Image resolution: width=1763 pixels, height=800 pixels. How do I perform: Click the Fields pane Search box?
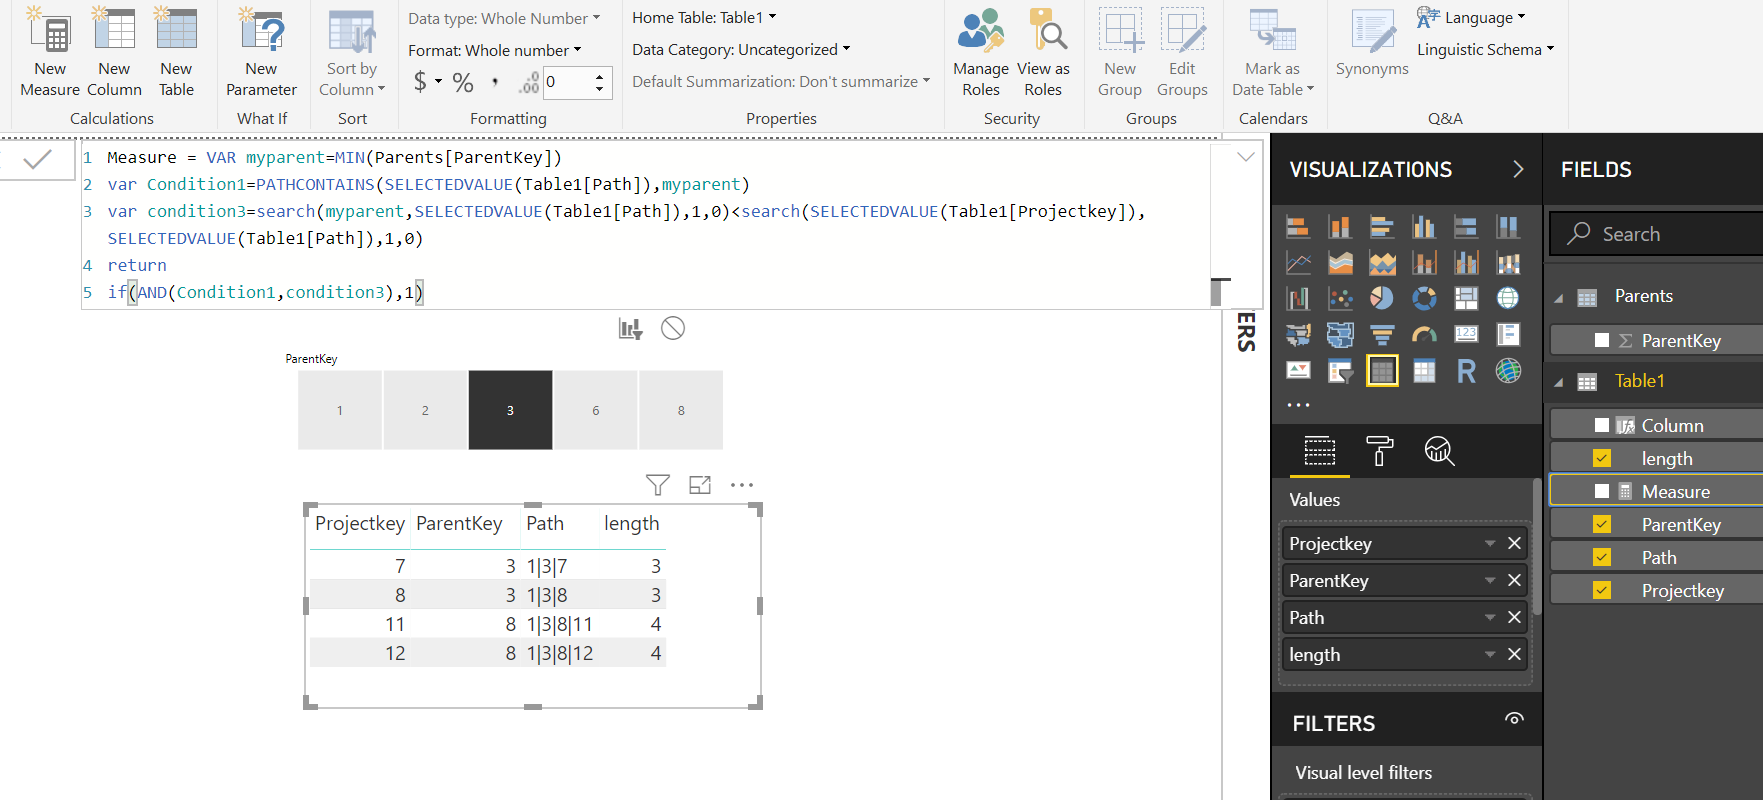click(x=1656, y=234)
